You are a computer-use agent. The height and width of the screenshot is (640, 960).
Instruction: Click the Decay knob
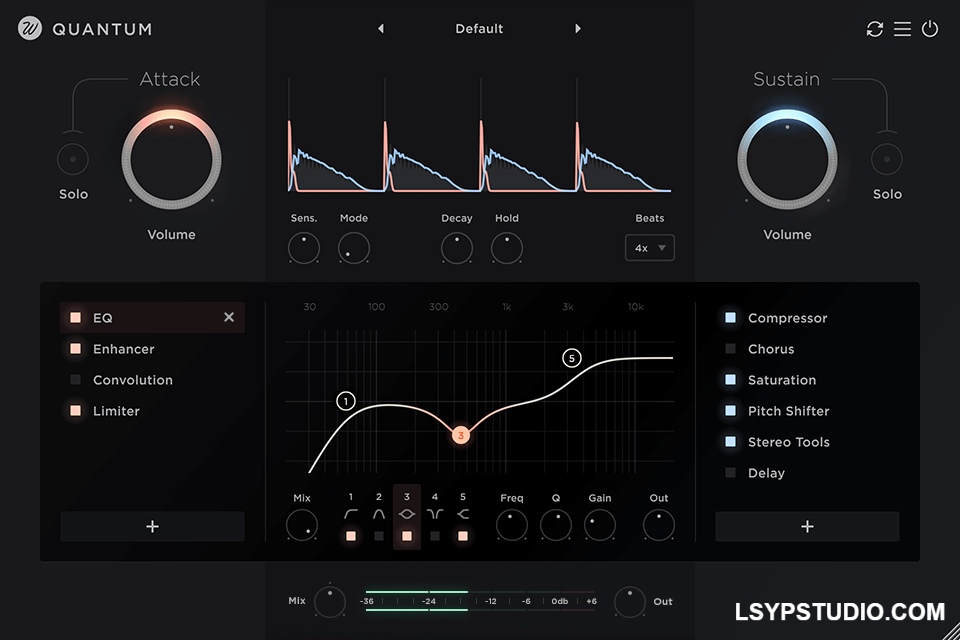[x=457, y=248]
